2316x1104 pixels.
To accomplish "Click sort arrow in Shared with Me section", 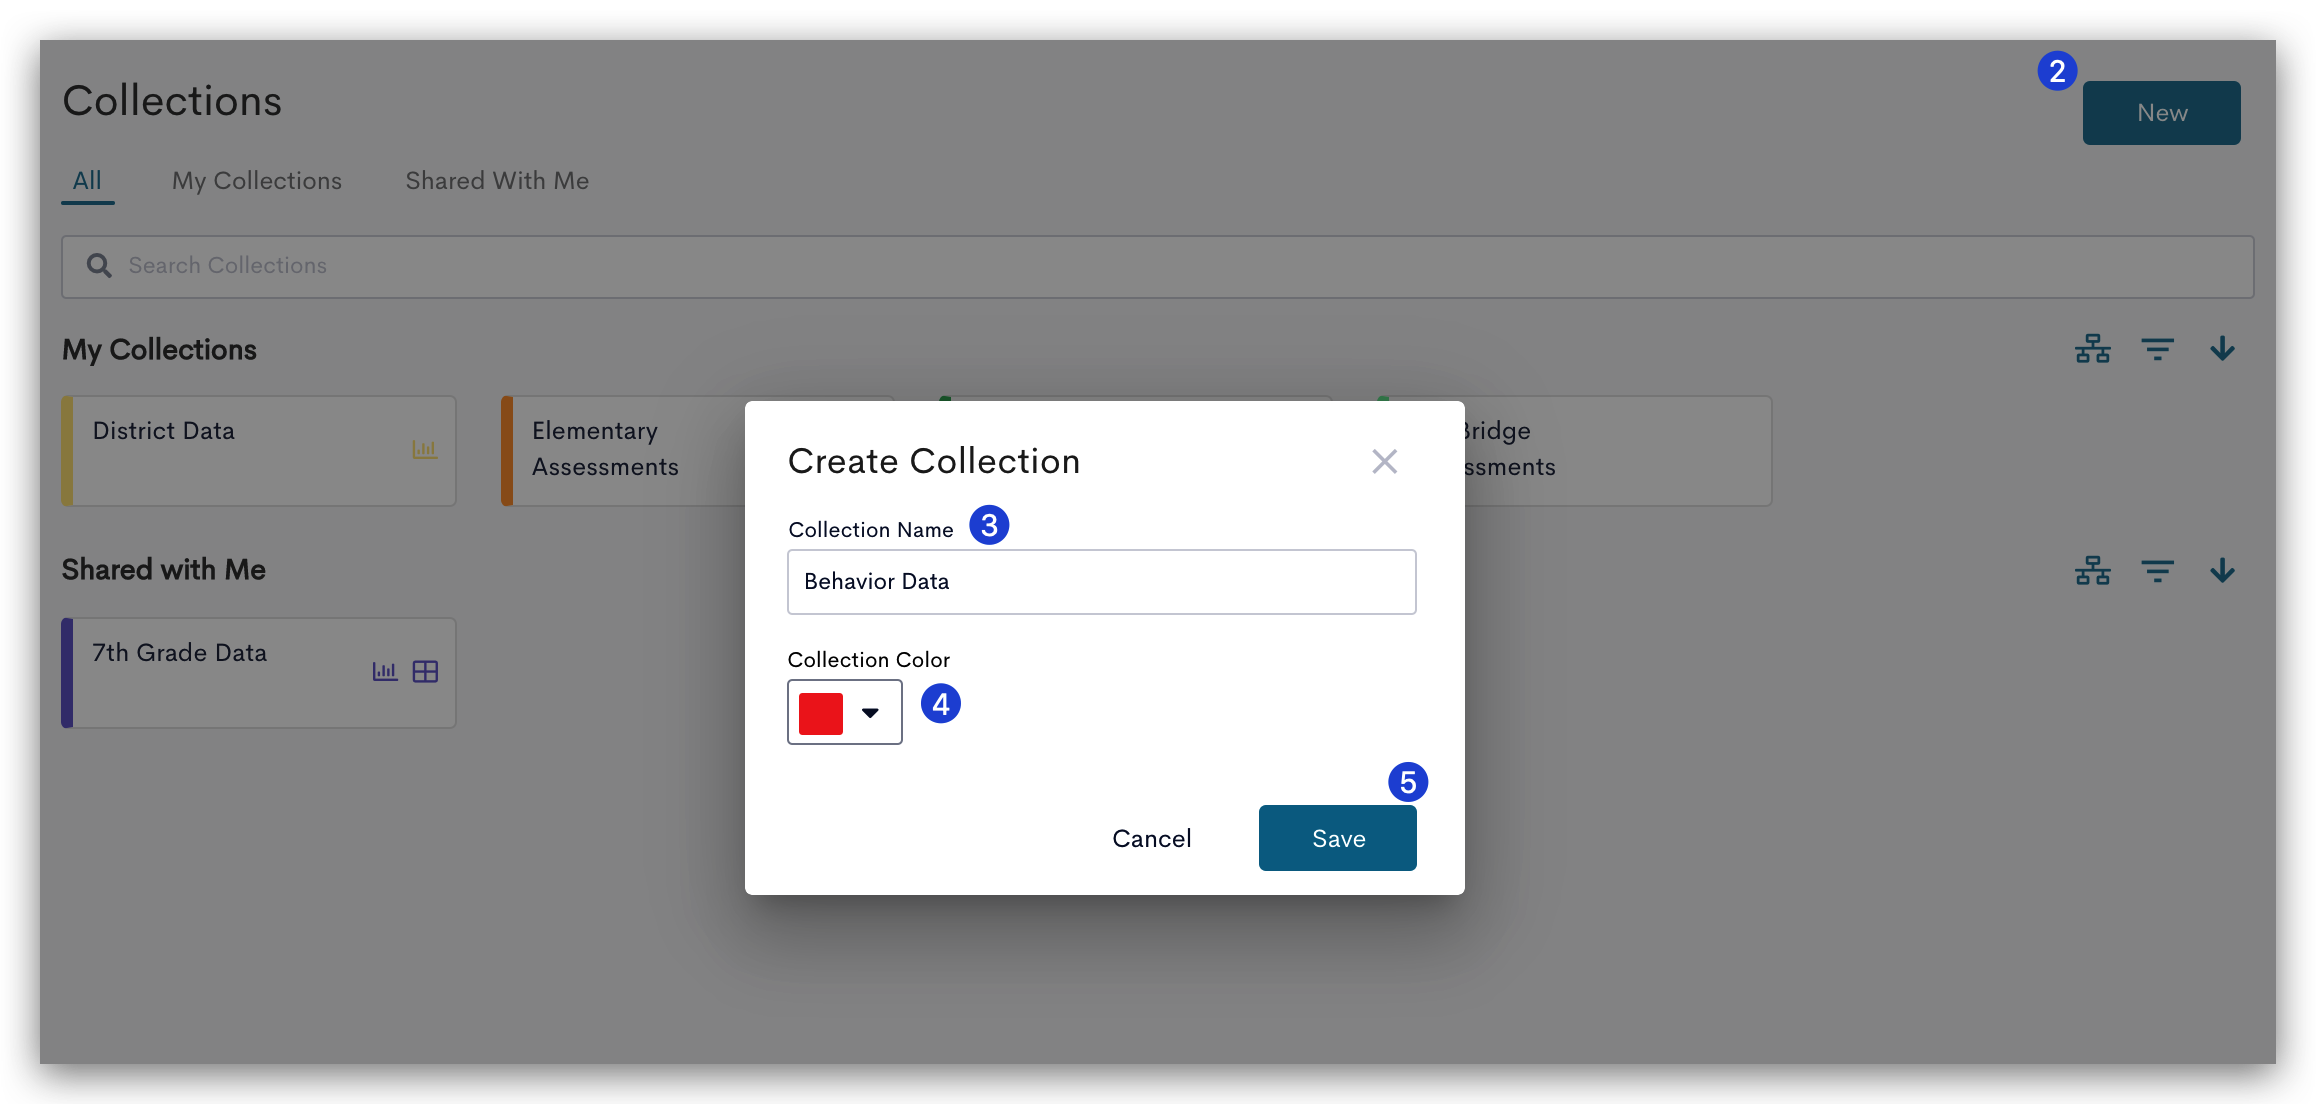I will (2222, 571).
